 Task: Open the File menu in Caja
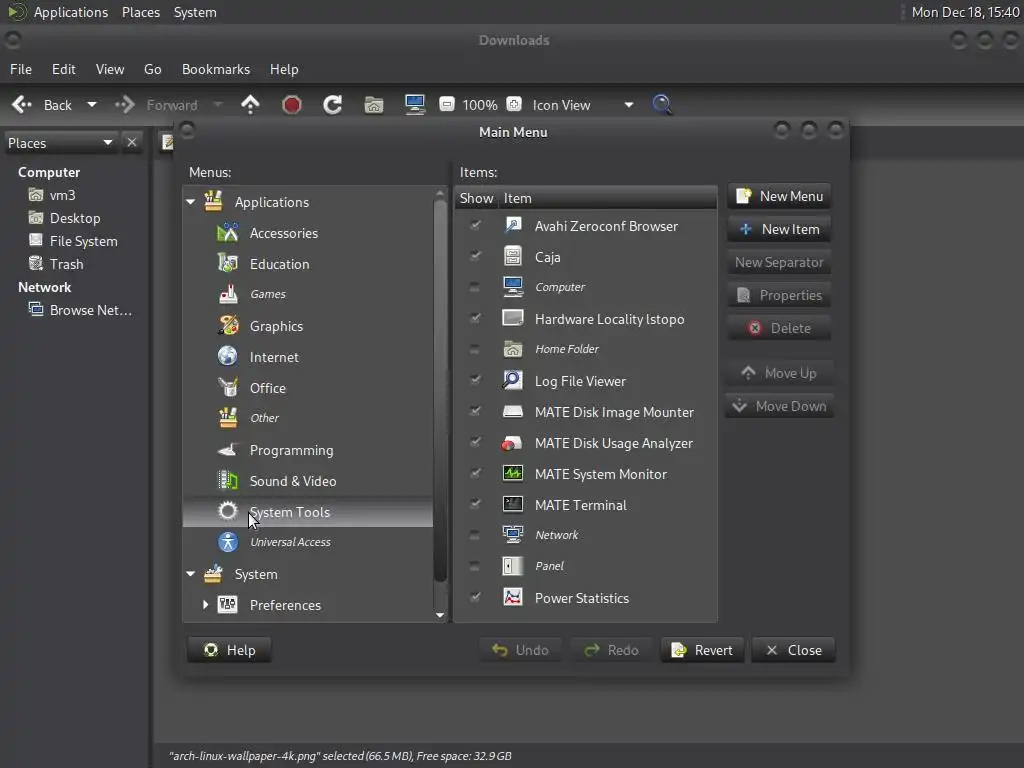(x=20, y=69)
